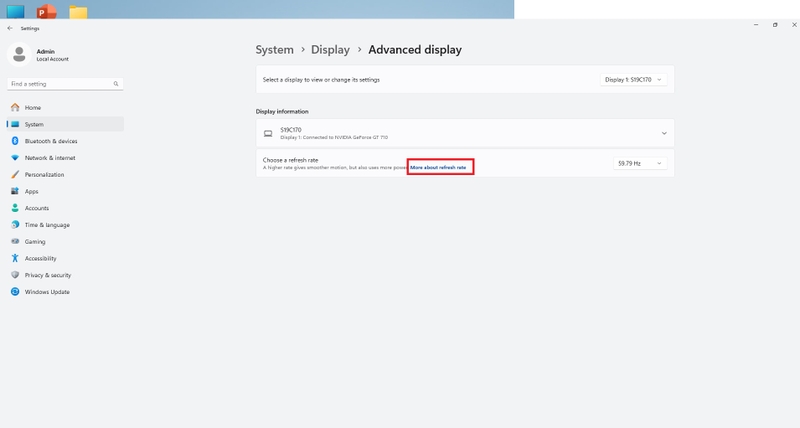The width and height of the screenshot is (800, 428).
Task: Click the Display information label
Action: coord(282,111)
